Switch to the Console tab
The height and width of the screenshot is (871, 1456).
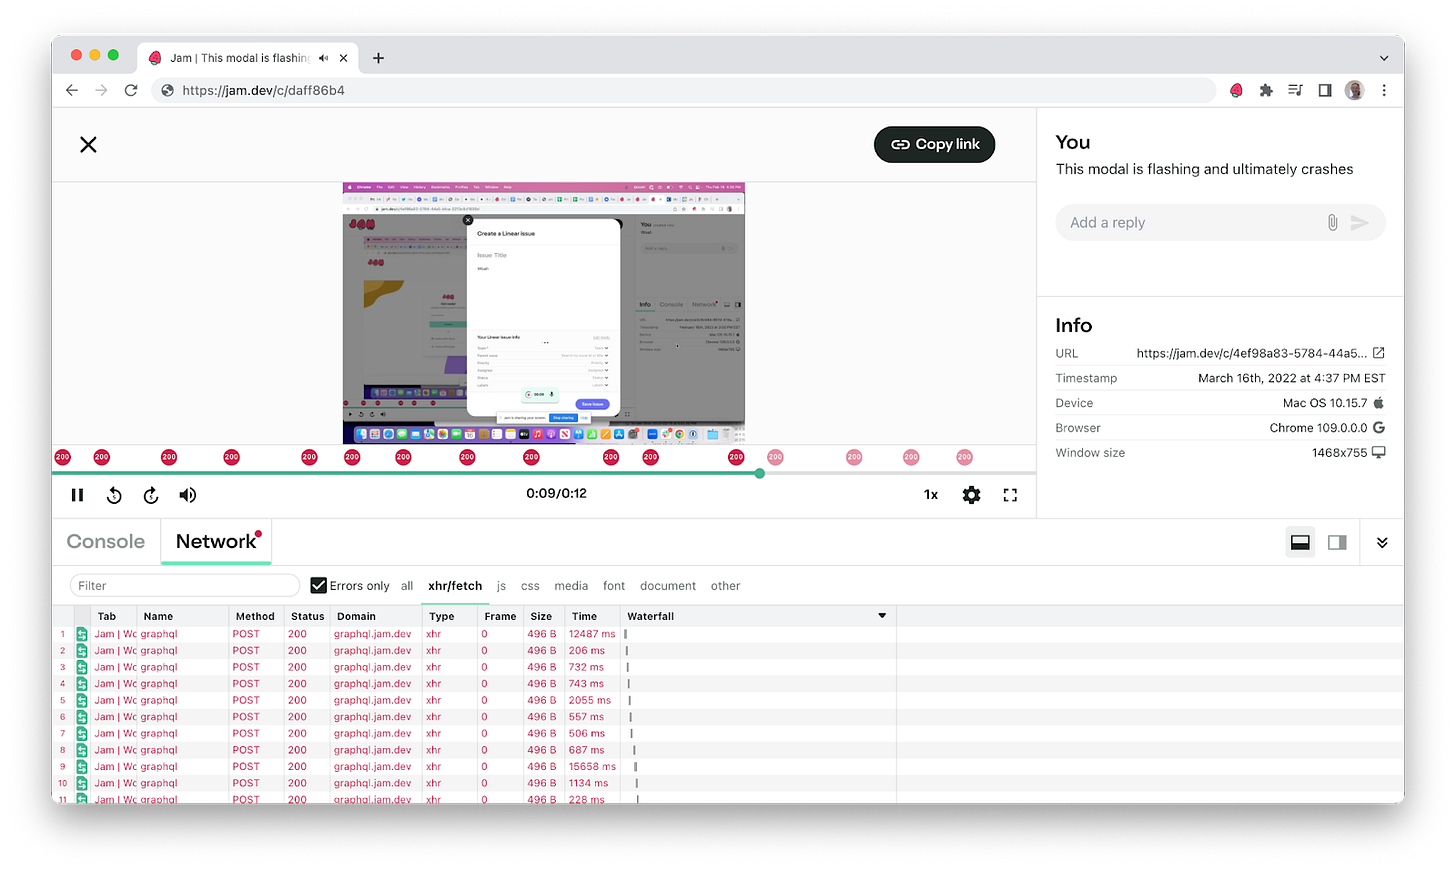(106, 541)
